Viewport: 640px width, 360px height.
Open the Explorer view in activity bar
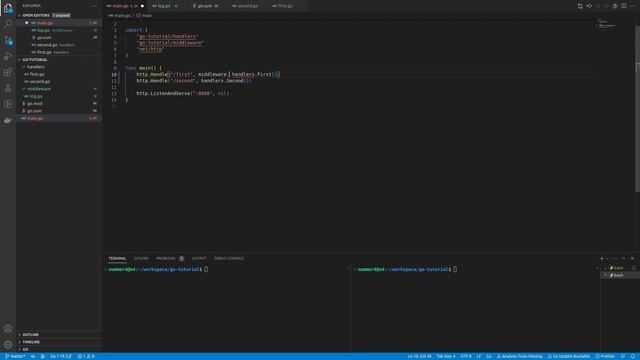[x=8, y=8]
